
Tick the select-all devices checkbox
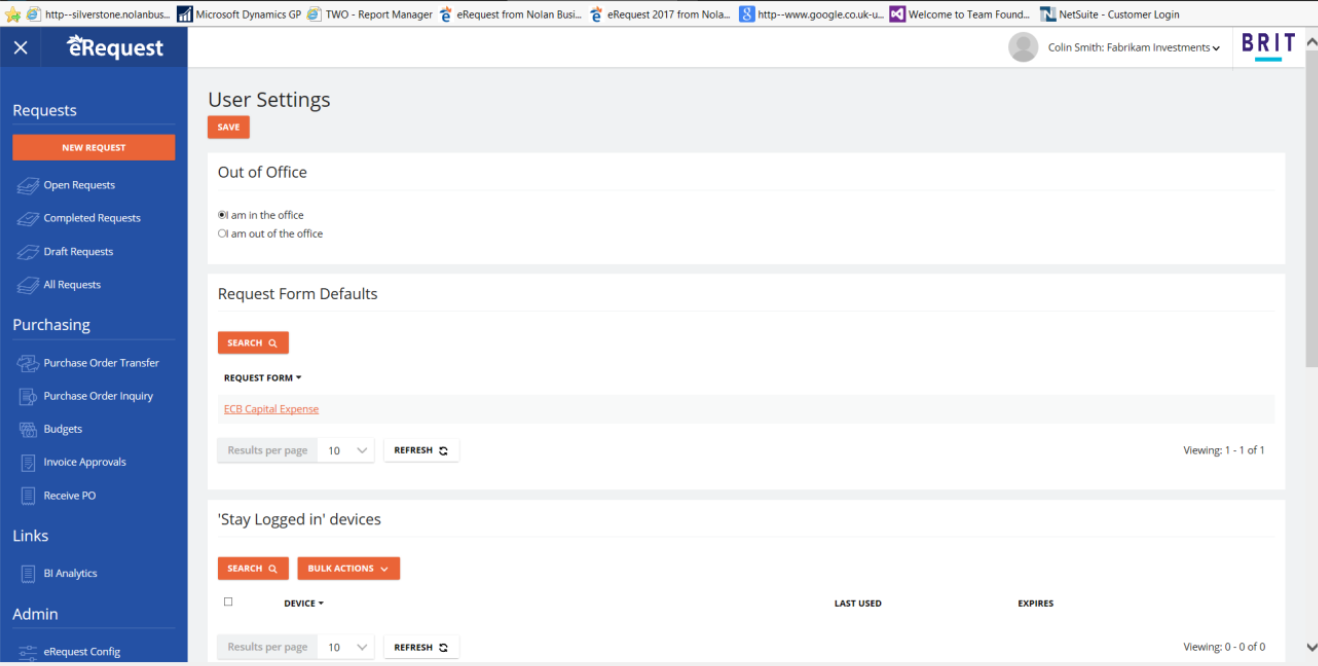click(228, 602)
